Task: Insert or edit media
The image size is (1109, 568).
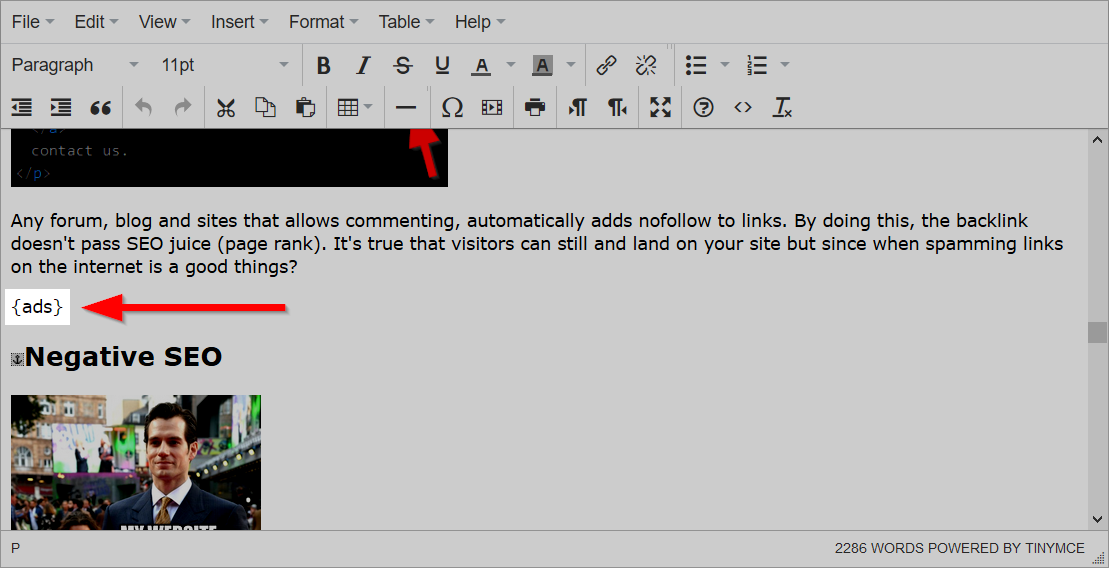Action: (x=492, y=108)
